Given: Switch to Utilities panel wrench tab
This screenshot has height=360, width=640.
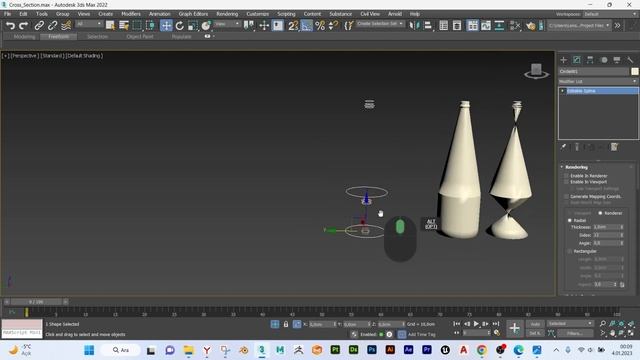Looking at the screenshot, I should click(x=630, y=60).
